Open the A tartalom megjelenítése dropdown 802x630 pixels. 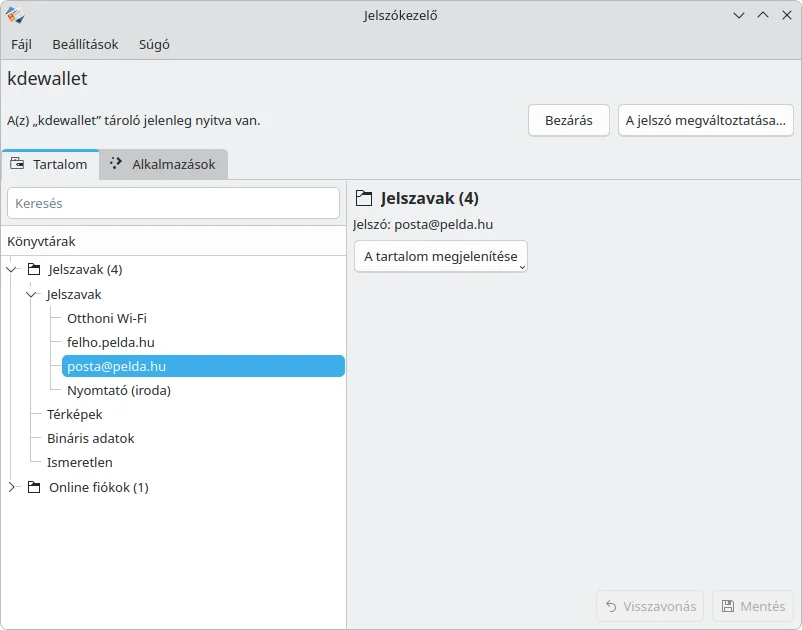click(x=441, y=256)
